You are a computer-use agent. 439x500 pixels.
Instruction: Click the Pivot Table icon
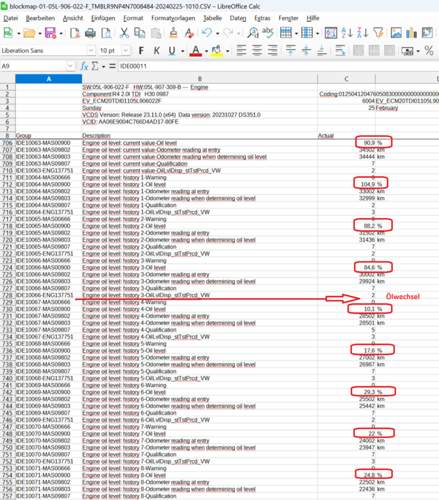pyautogui.click(x=427, y=33)
